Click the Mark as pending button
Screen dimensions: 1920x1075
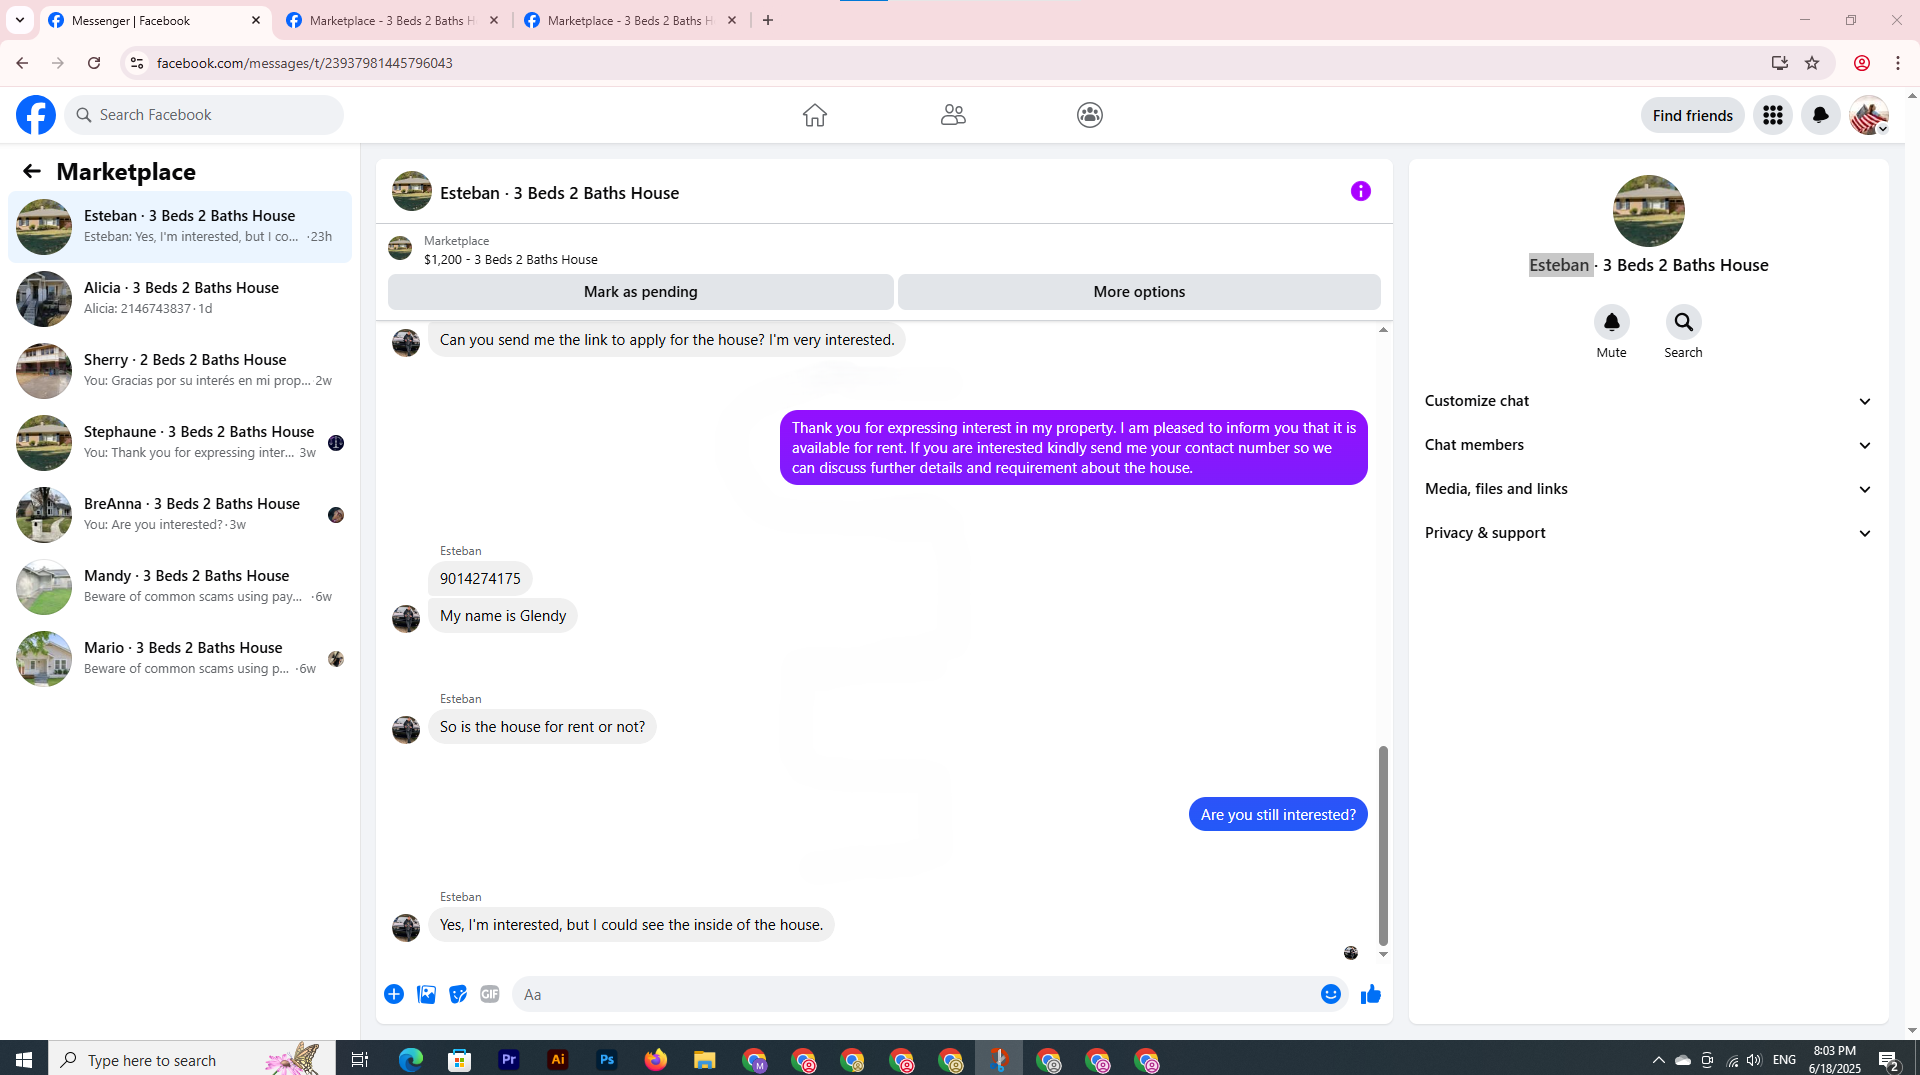click(641, 292)
